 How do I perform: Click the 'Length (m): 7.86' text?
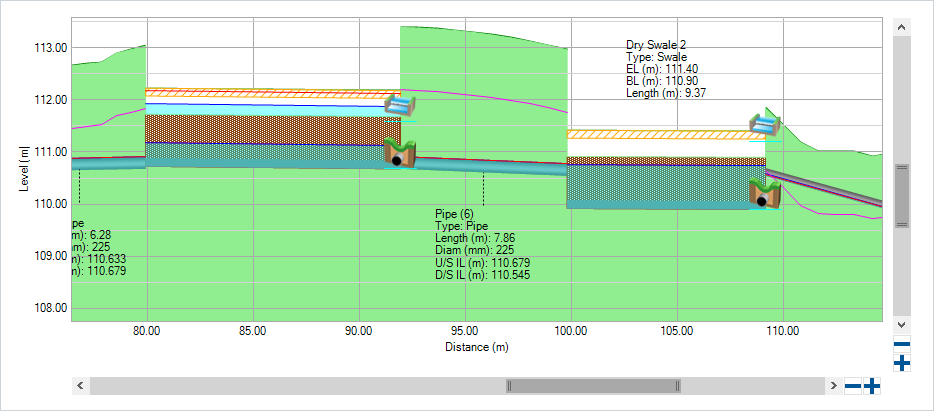[476, 239]
